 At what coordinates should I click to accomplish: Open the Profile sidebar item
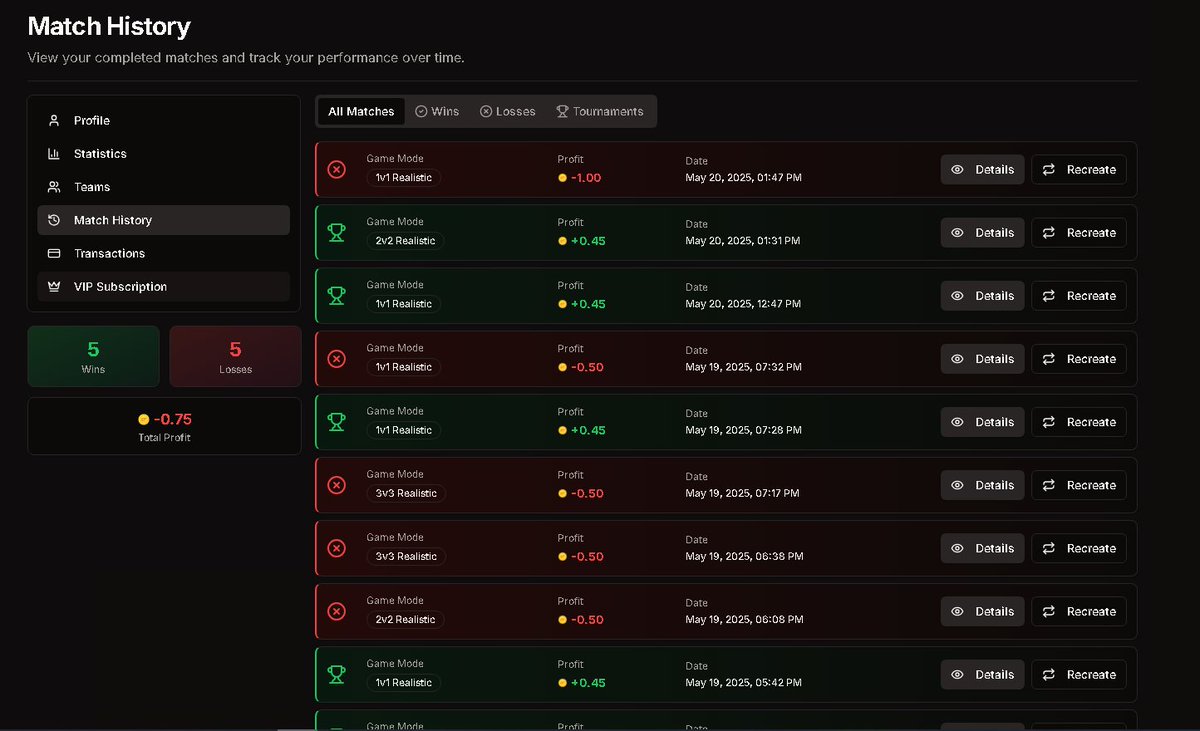[x=163, y=121]
